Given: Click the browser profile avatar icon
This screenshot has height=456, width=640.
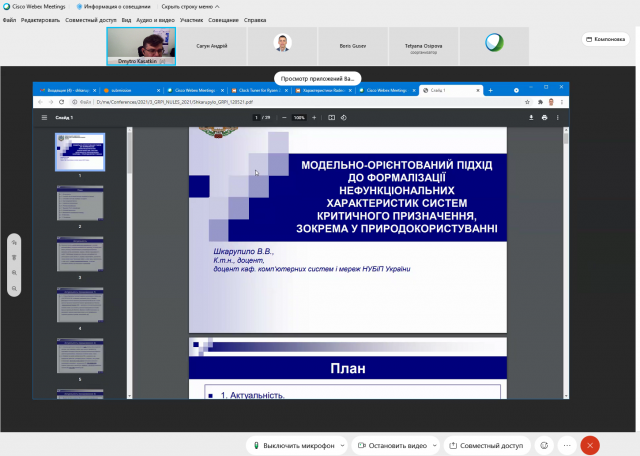Looking at the screenshot, I should [x=551, y=102].
